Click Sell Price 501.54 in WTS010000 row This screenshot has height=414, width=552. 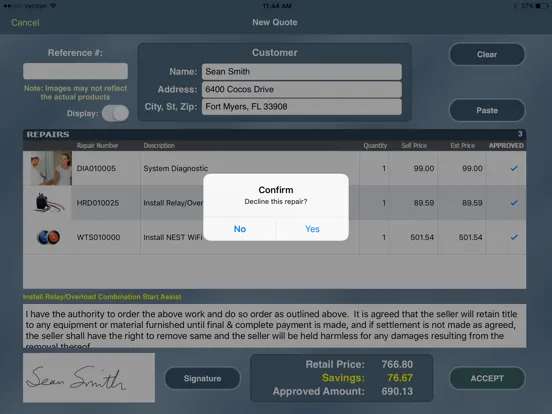coord(422,237)
